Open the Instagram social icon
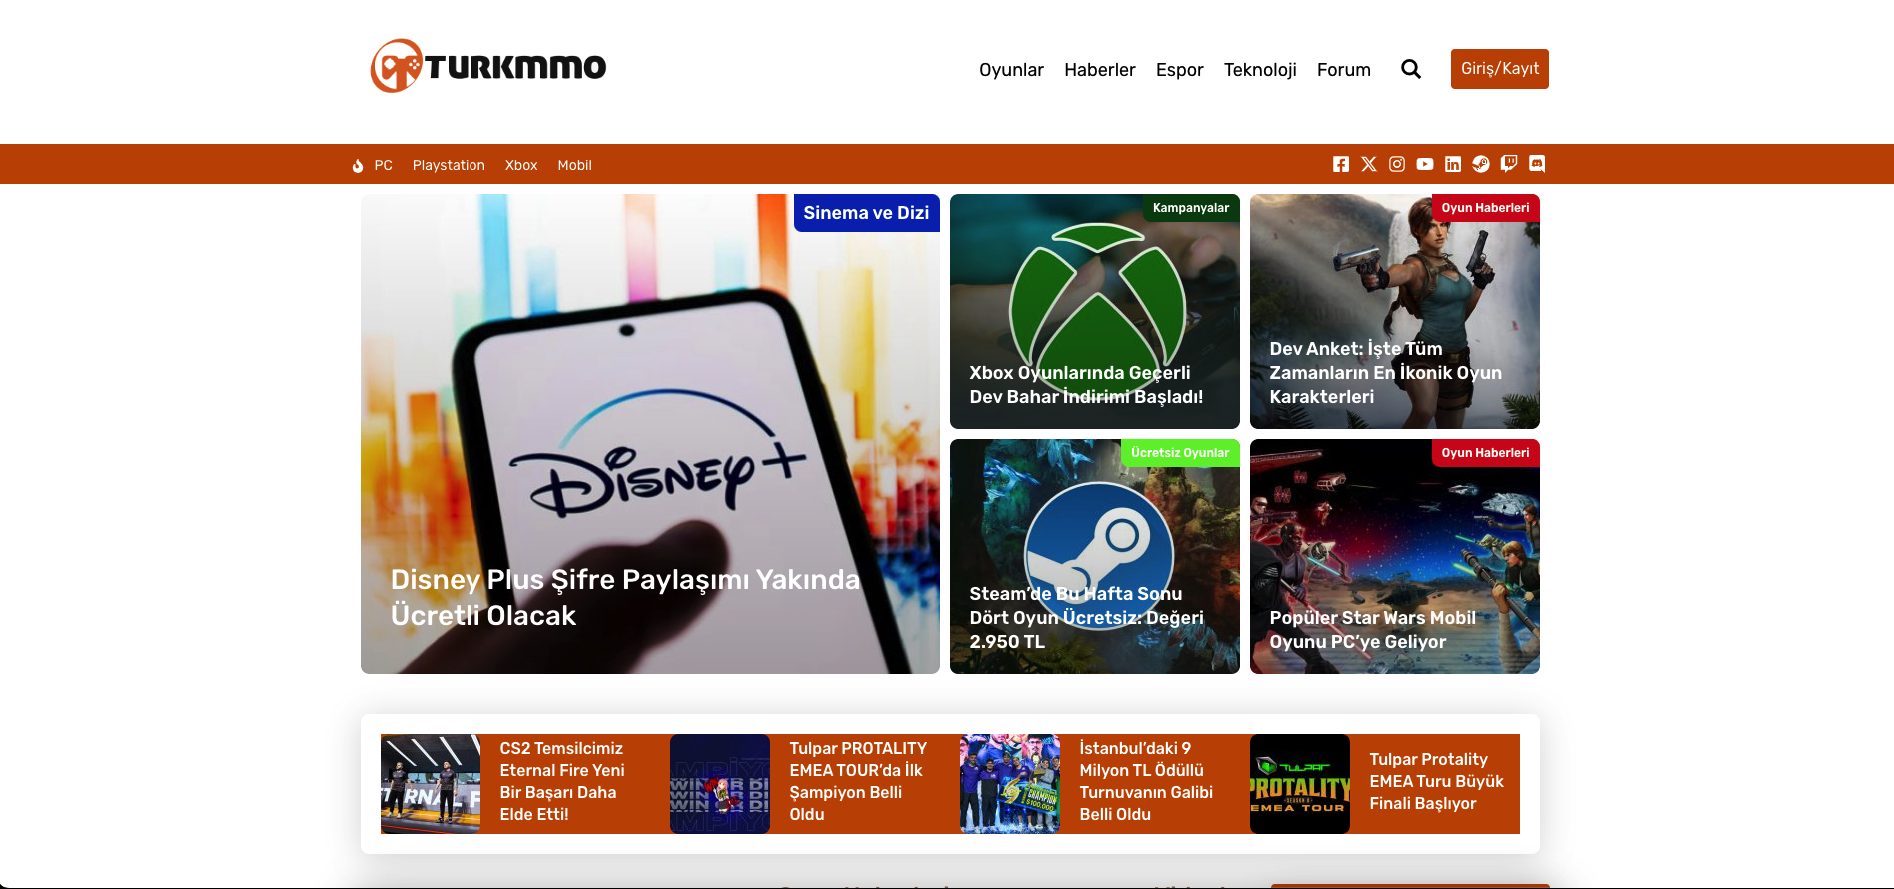This screenshot has width=1894, height=889. click(x=1397, y=164)
